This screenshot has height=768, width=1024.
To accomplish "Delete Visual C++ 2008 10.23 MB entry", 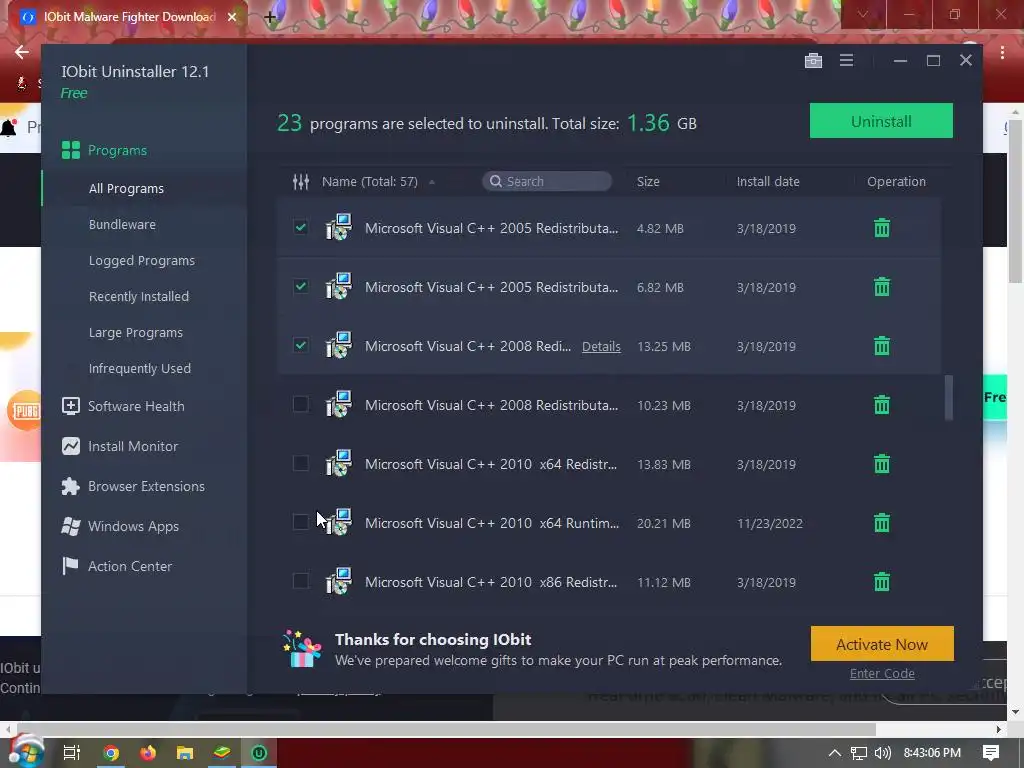I will coord(882,405).
